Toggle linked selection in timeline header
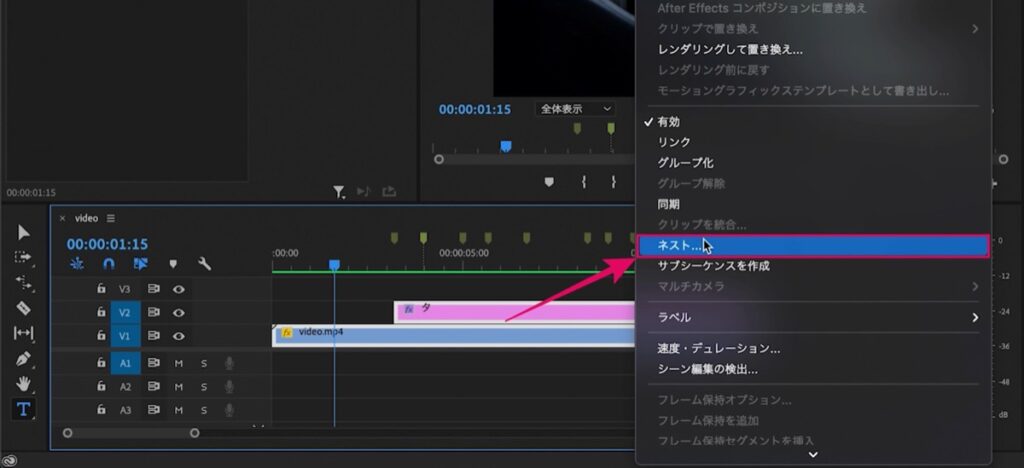 [x=140, y=264]
